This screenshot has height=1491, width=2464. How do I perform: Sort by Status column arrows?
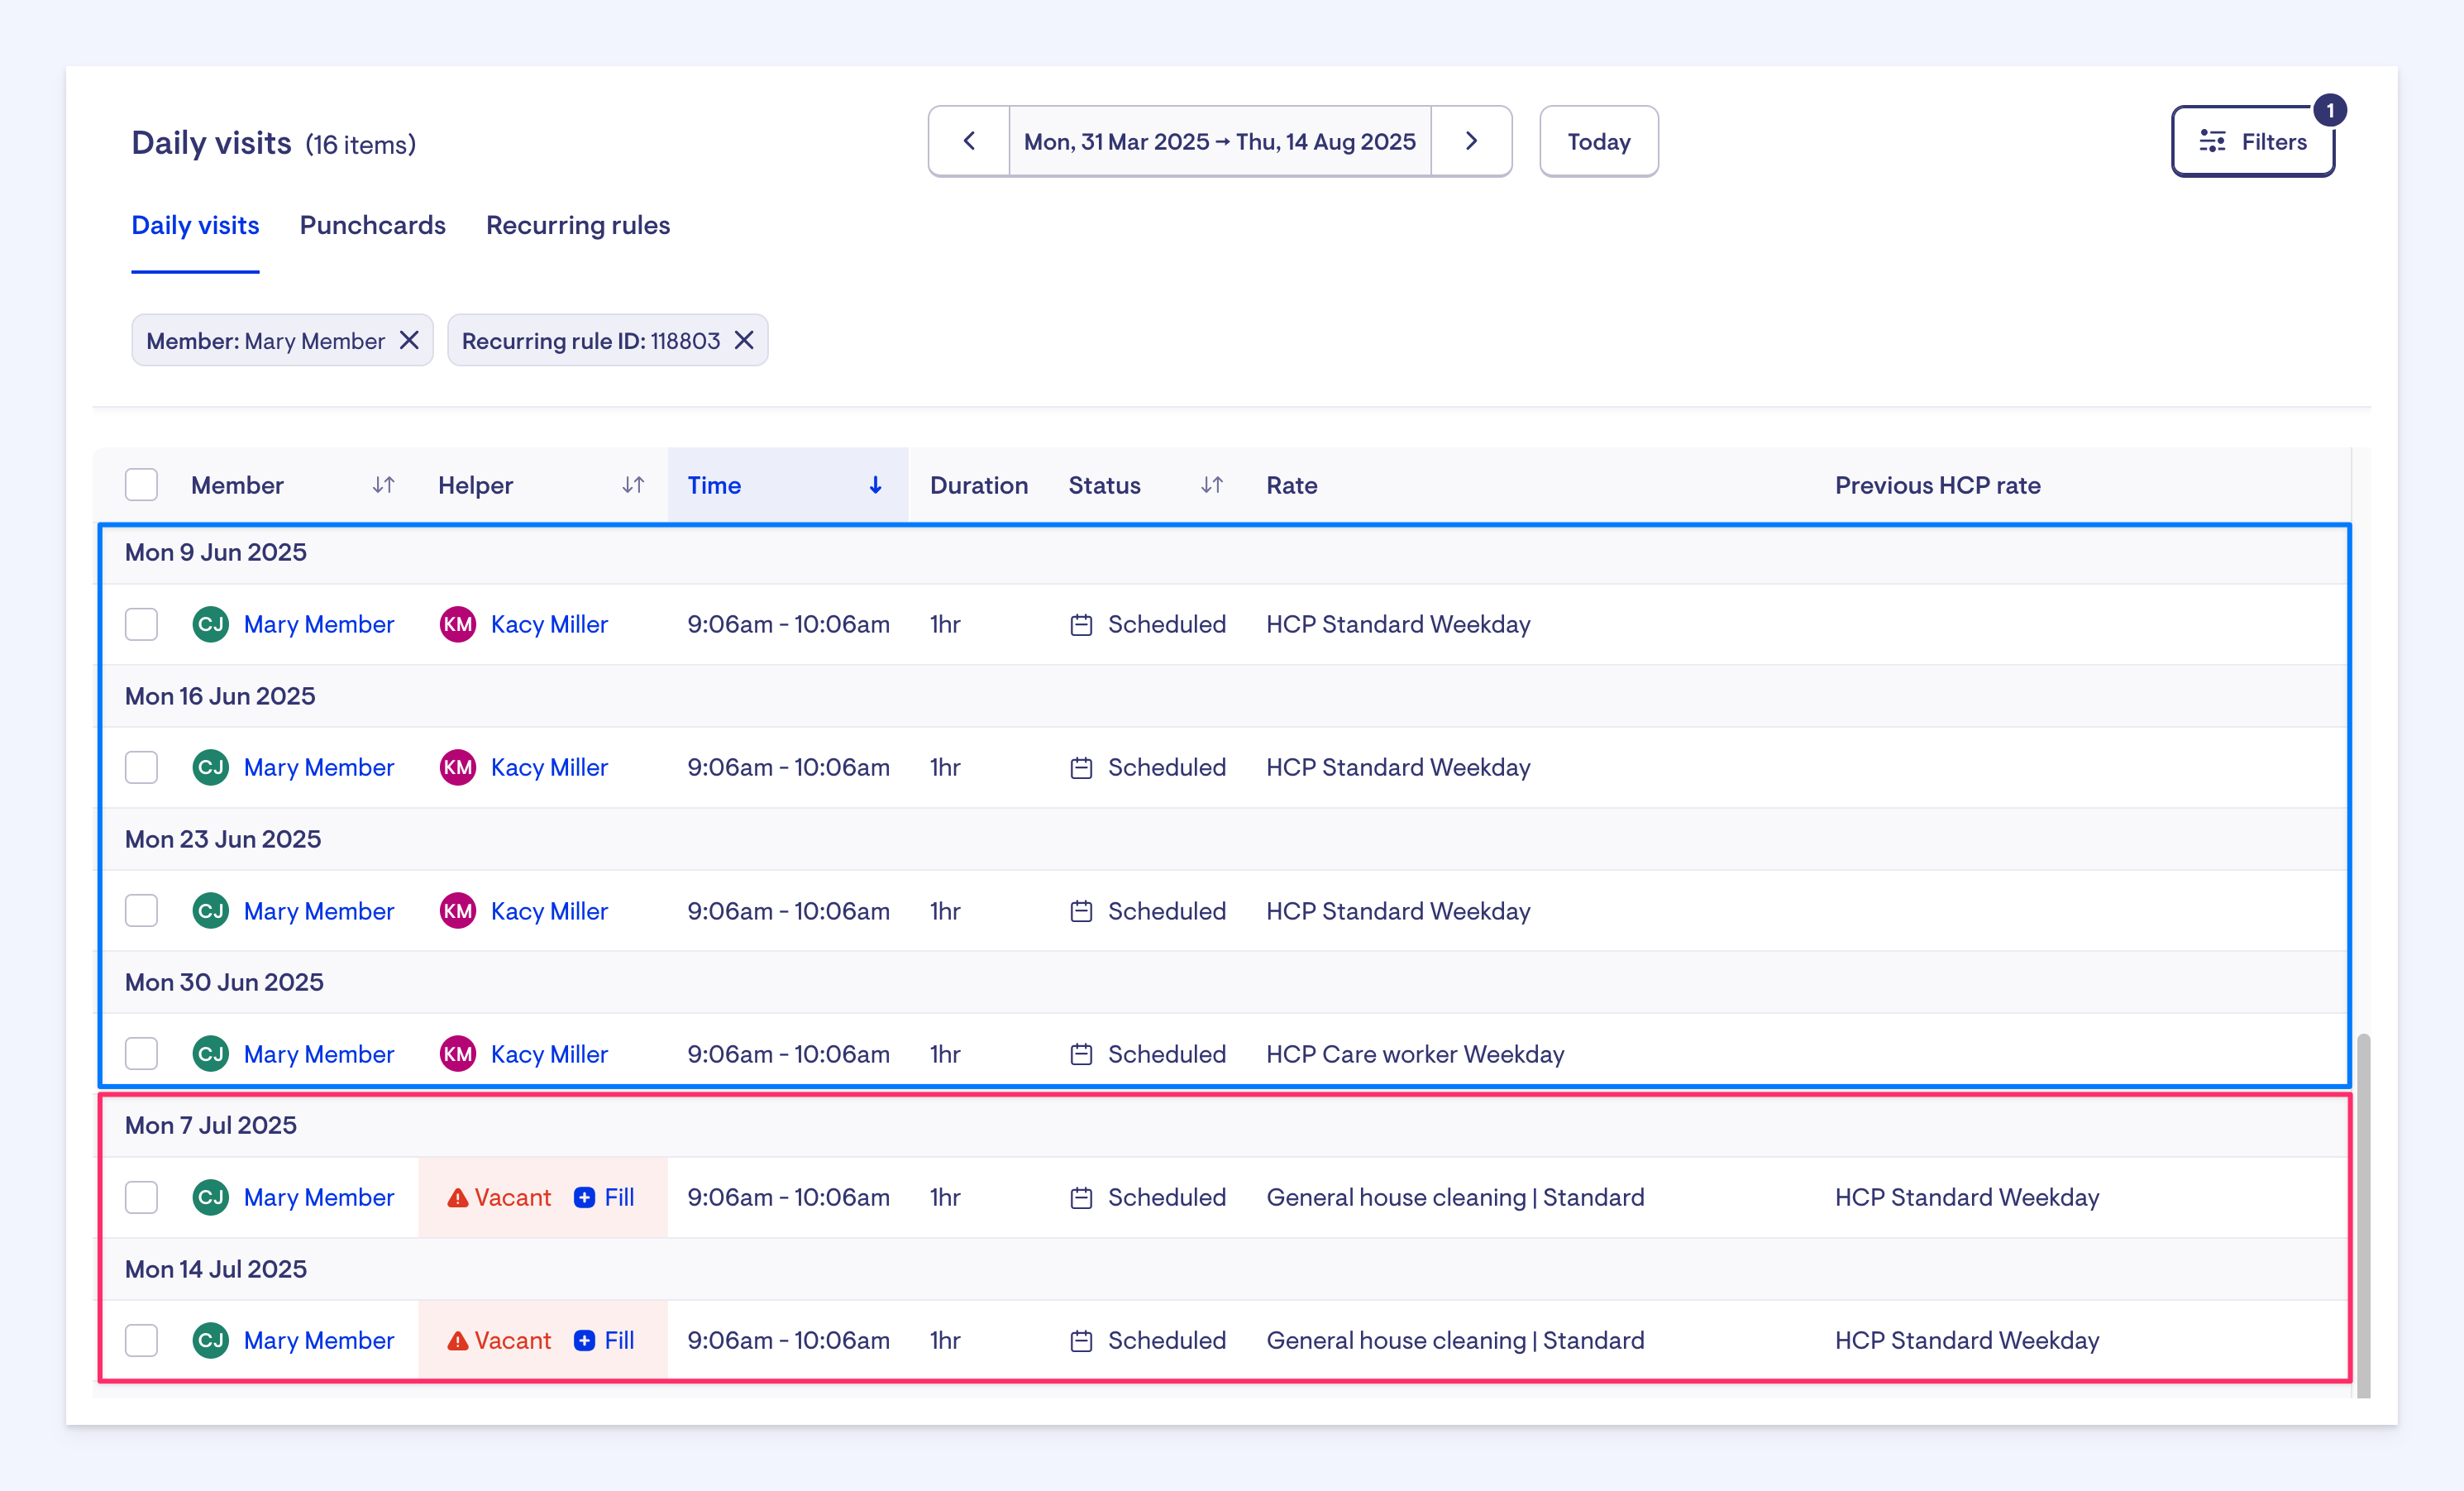(1211, 485)
